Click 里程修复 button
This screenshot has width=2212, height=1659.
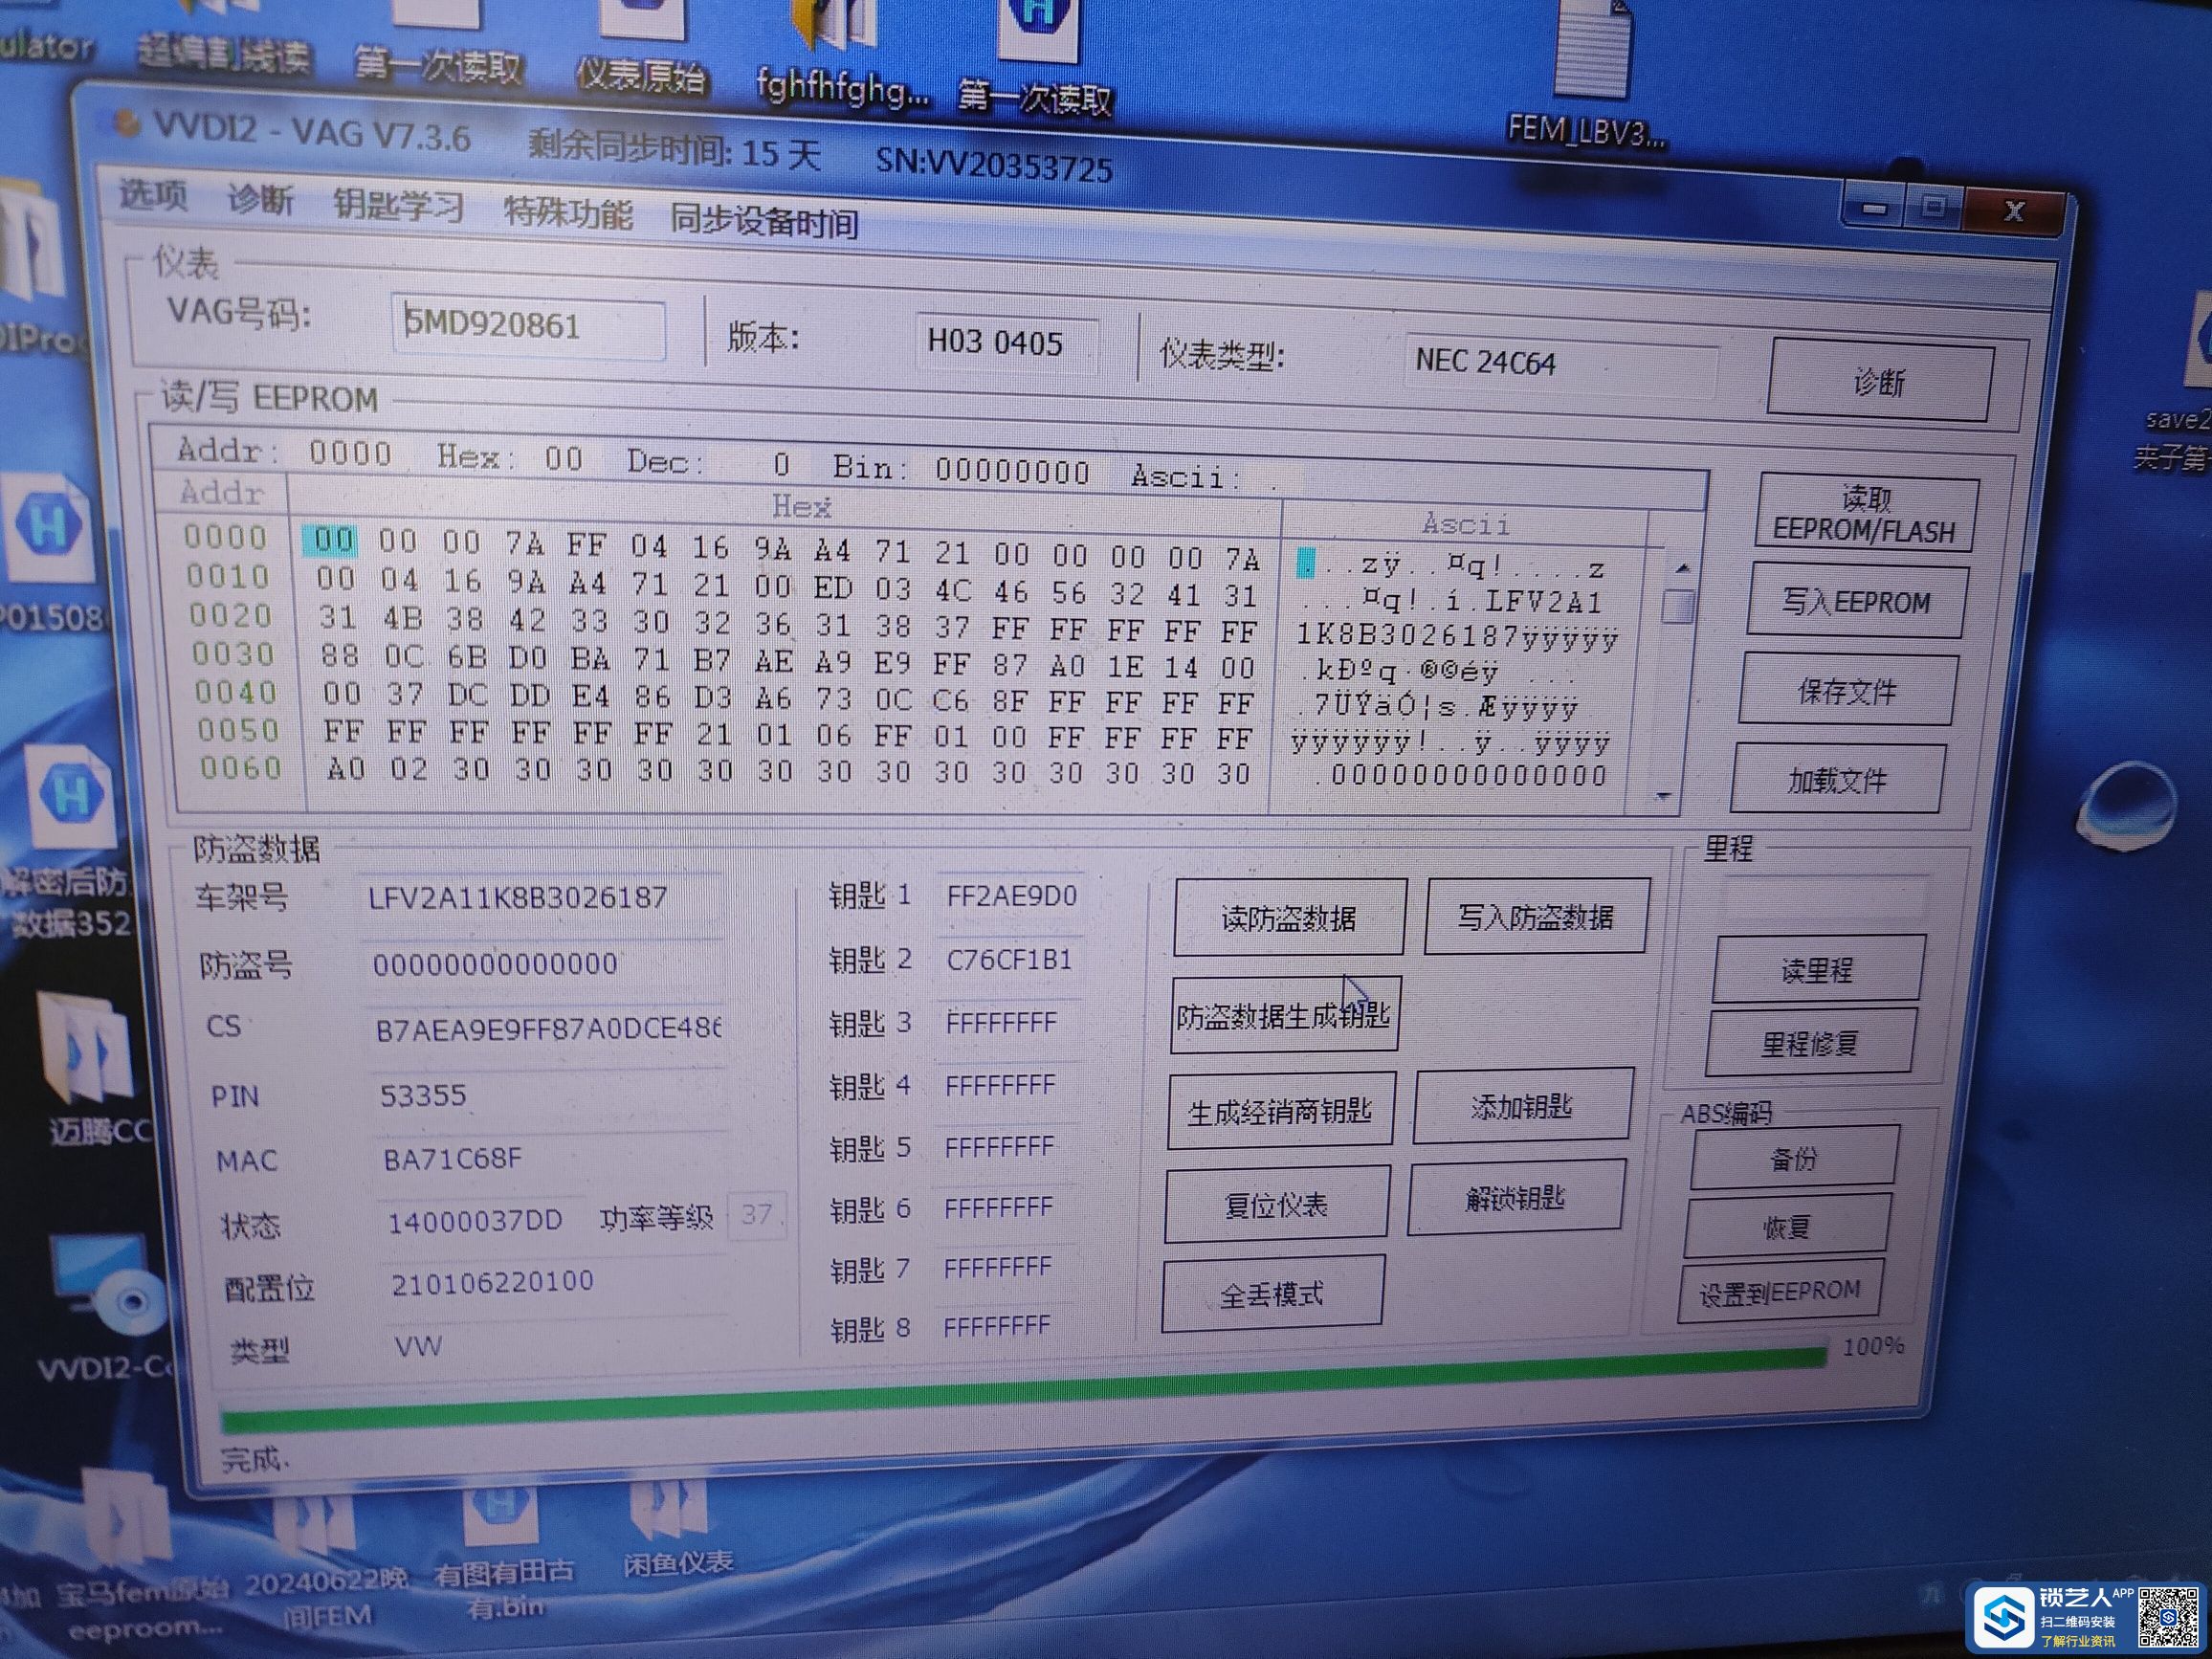[x=1811, y=1043]
